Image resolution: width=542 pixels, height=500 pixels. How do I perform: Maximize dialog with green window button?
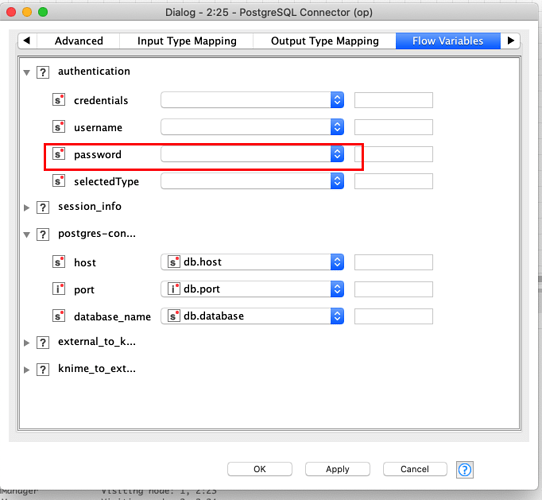[x=43, y=12]
